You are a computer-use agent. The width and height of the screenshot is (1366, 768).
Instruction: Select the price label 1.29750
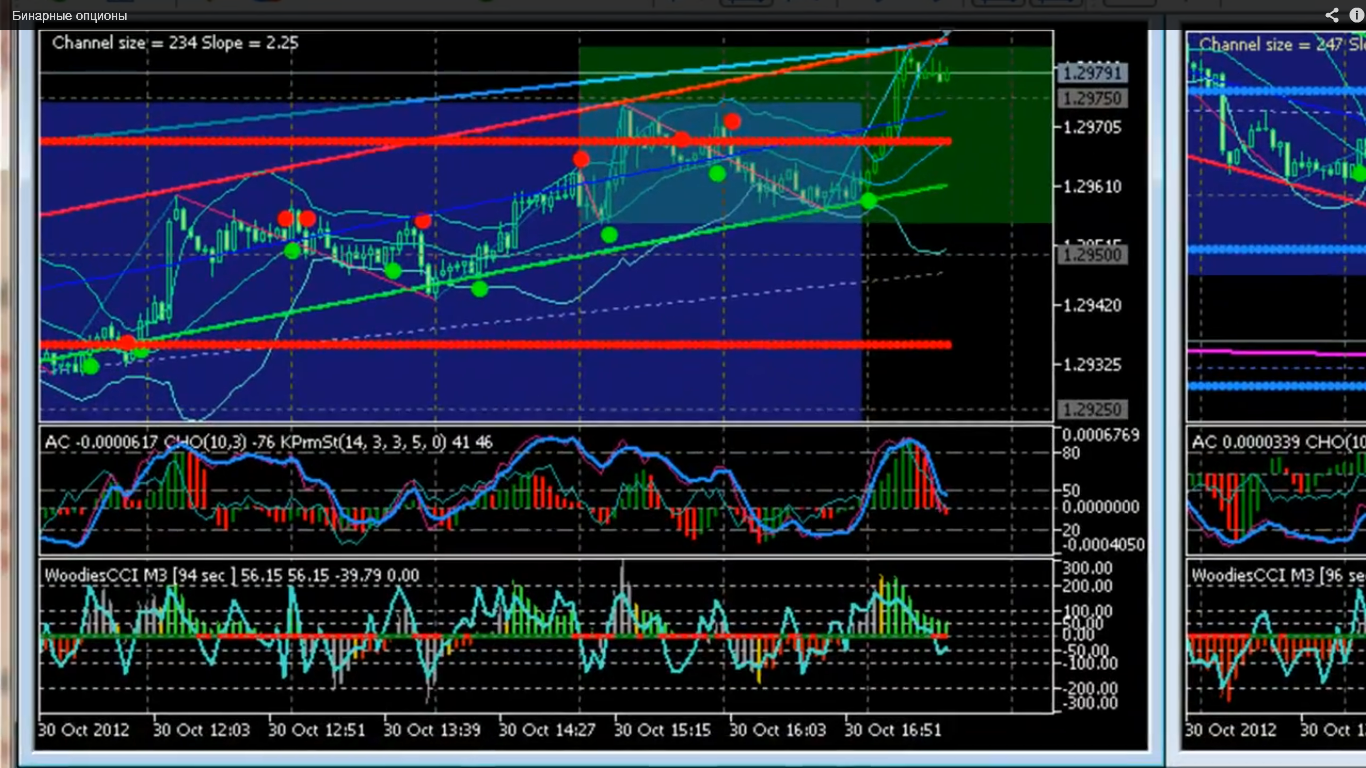1093,98
